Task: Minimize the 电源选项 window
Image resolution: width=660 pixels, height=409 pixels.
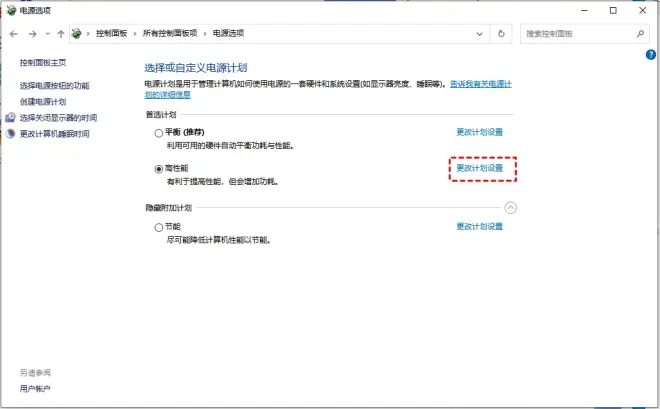Action: [584, 11]
